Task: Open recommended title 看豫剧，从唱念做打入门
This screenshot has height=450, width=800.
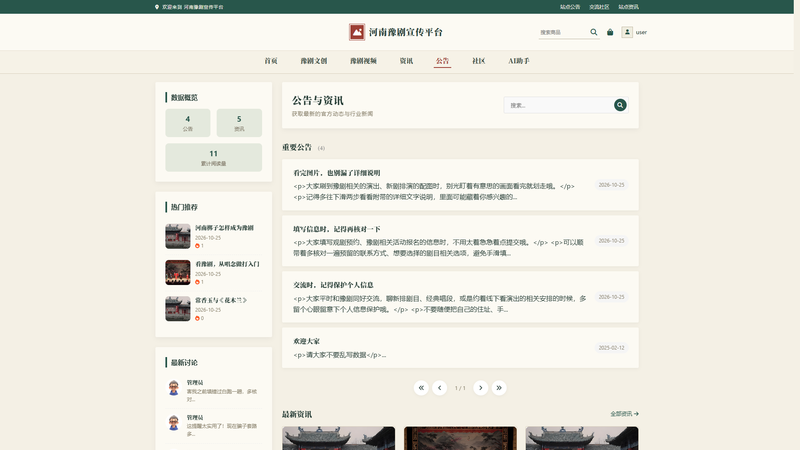Action: click(228, 264)
